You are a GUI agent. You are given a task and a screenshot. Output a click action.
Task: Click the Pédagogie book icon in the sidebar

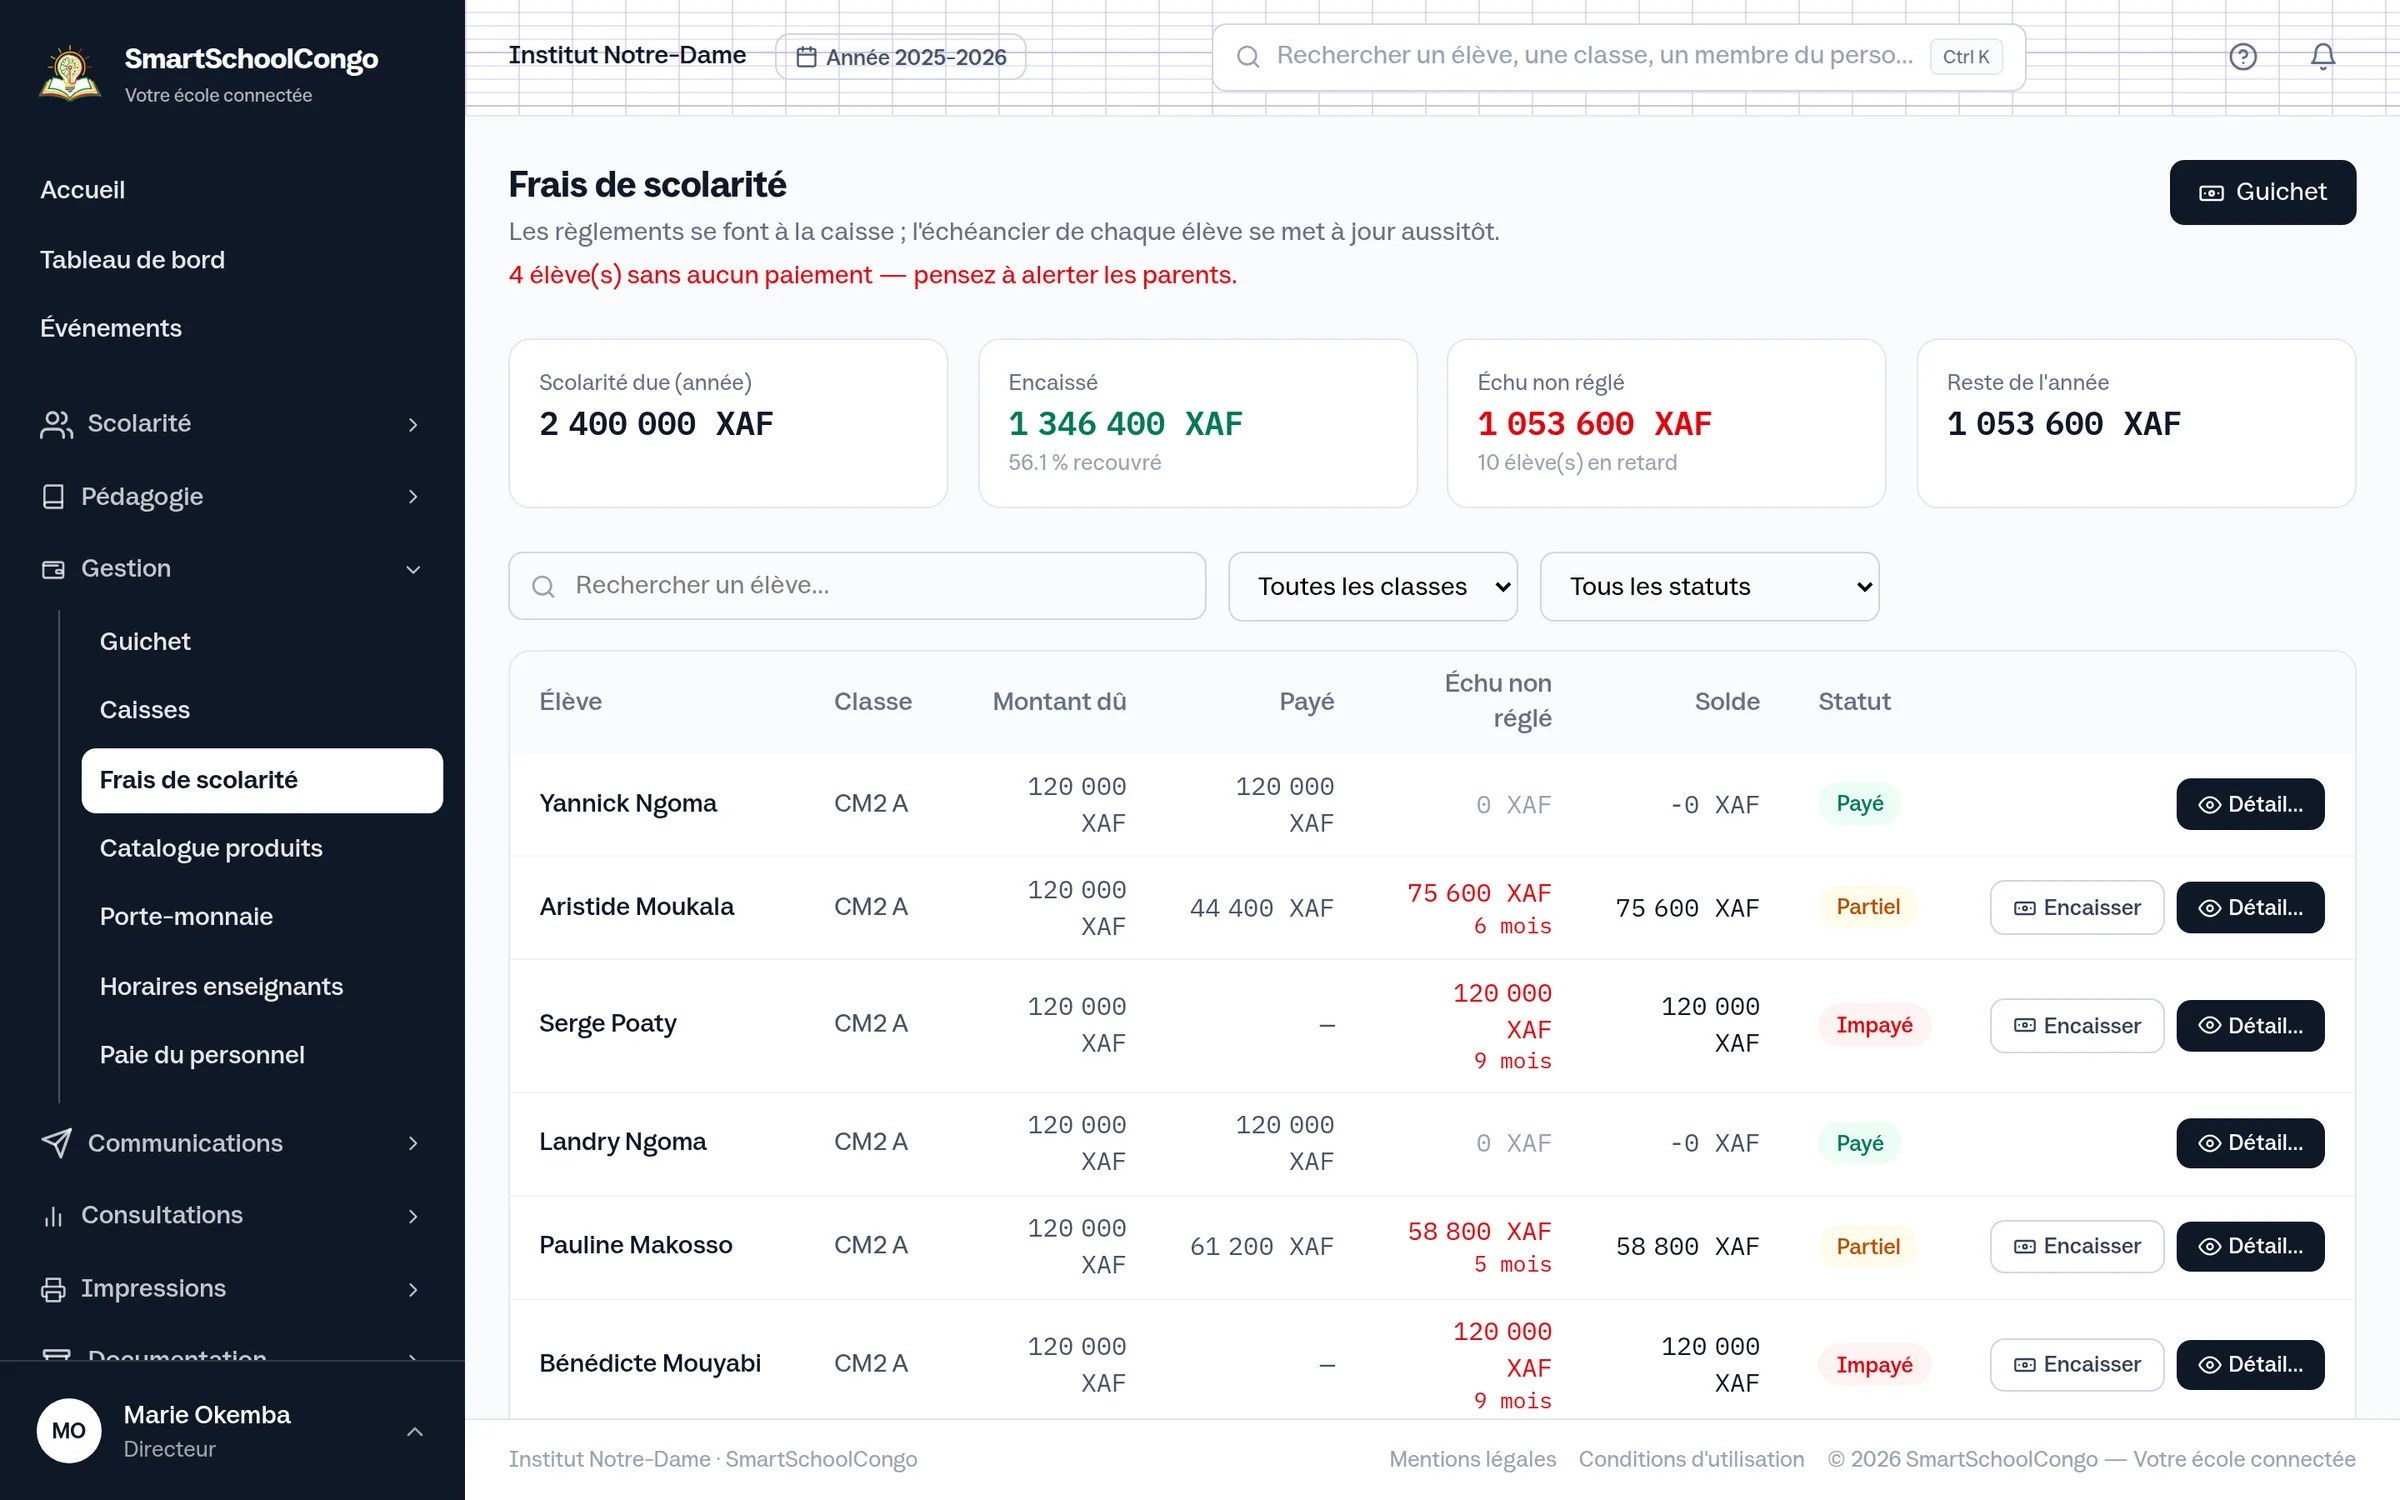point(53,497)
